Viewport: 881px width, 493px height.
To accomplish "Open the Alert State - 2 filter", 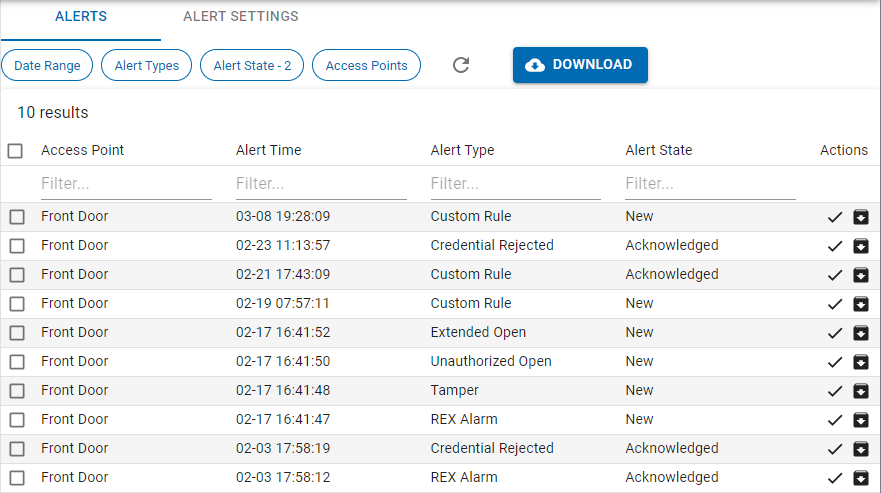I will [x=252, y=66].
